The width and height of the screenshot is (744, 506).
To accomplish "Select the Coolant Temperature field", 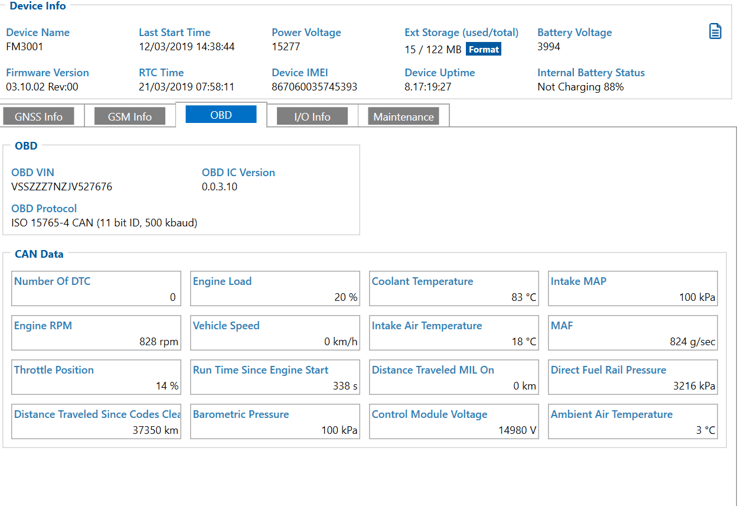I will pyautogui.click(x=454, y=289).
